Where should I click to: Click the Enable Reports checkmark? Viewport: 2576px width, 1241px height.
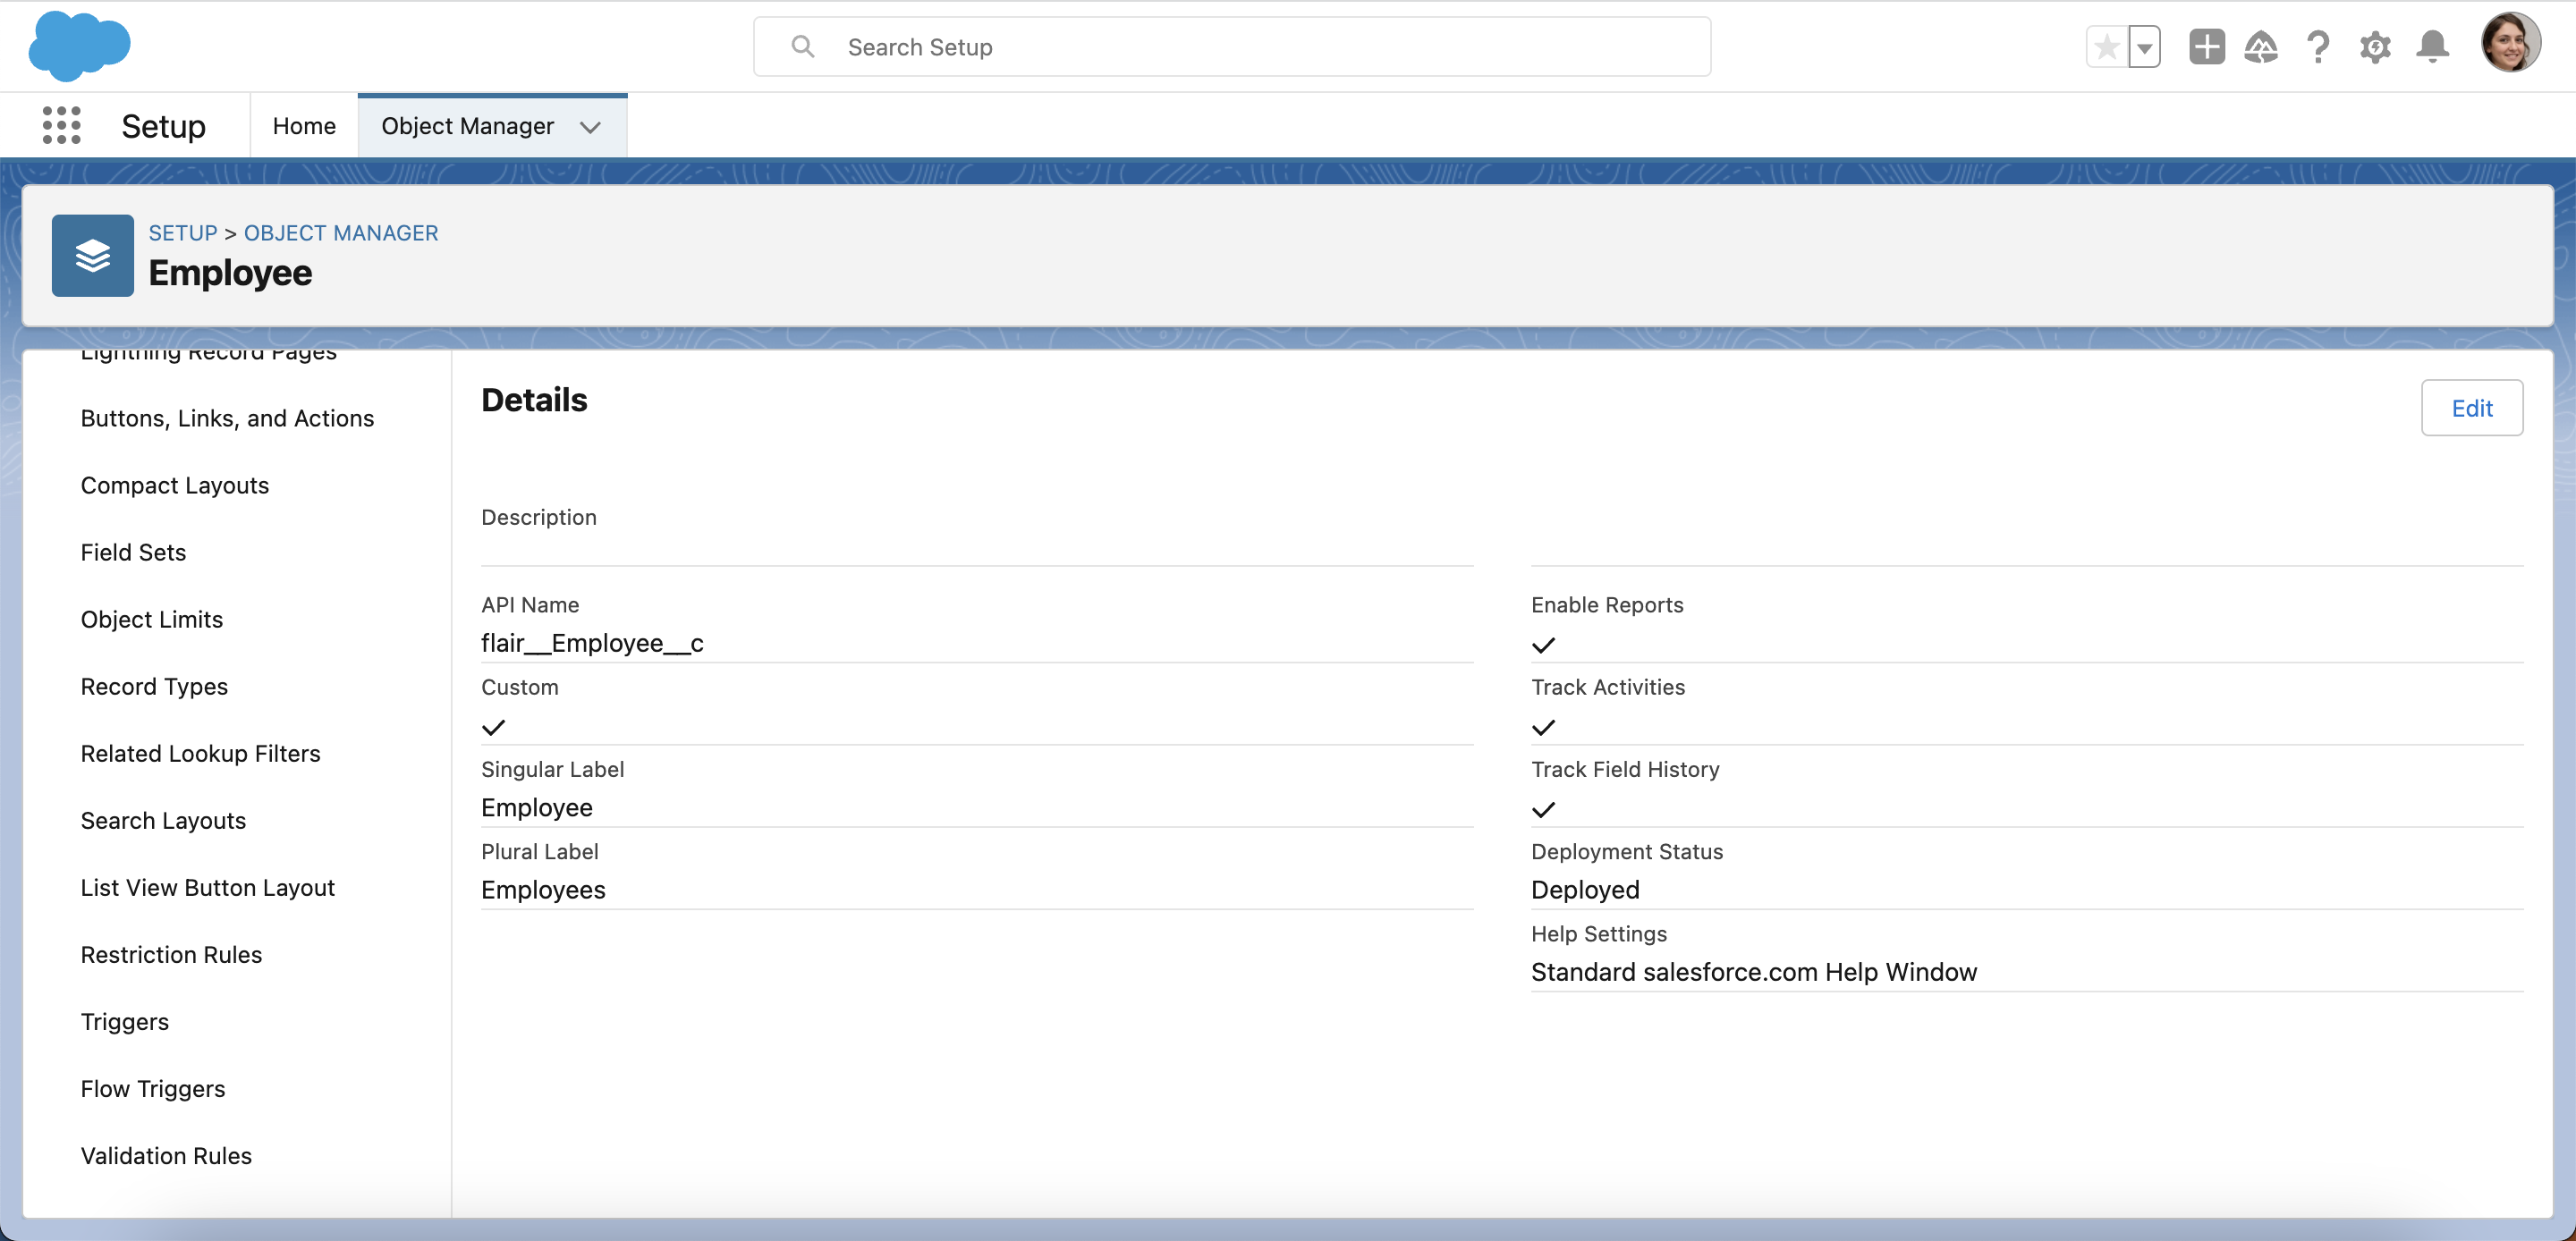[1543, 646]
